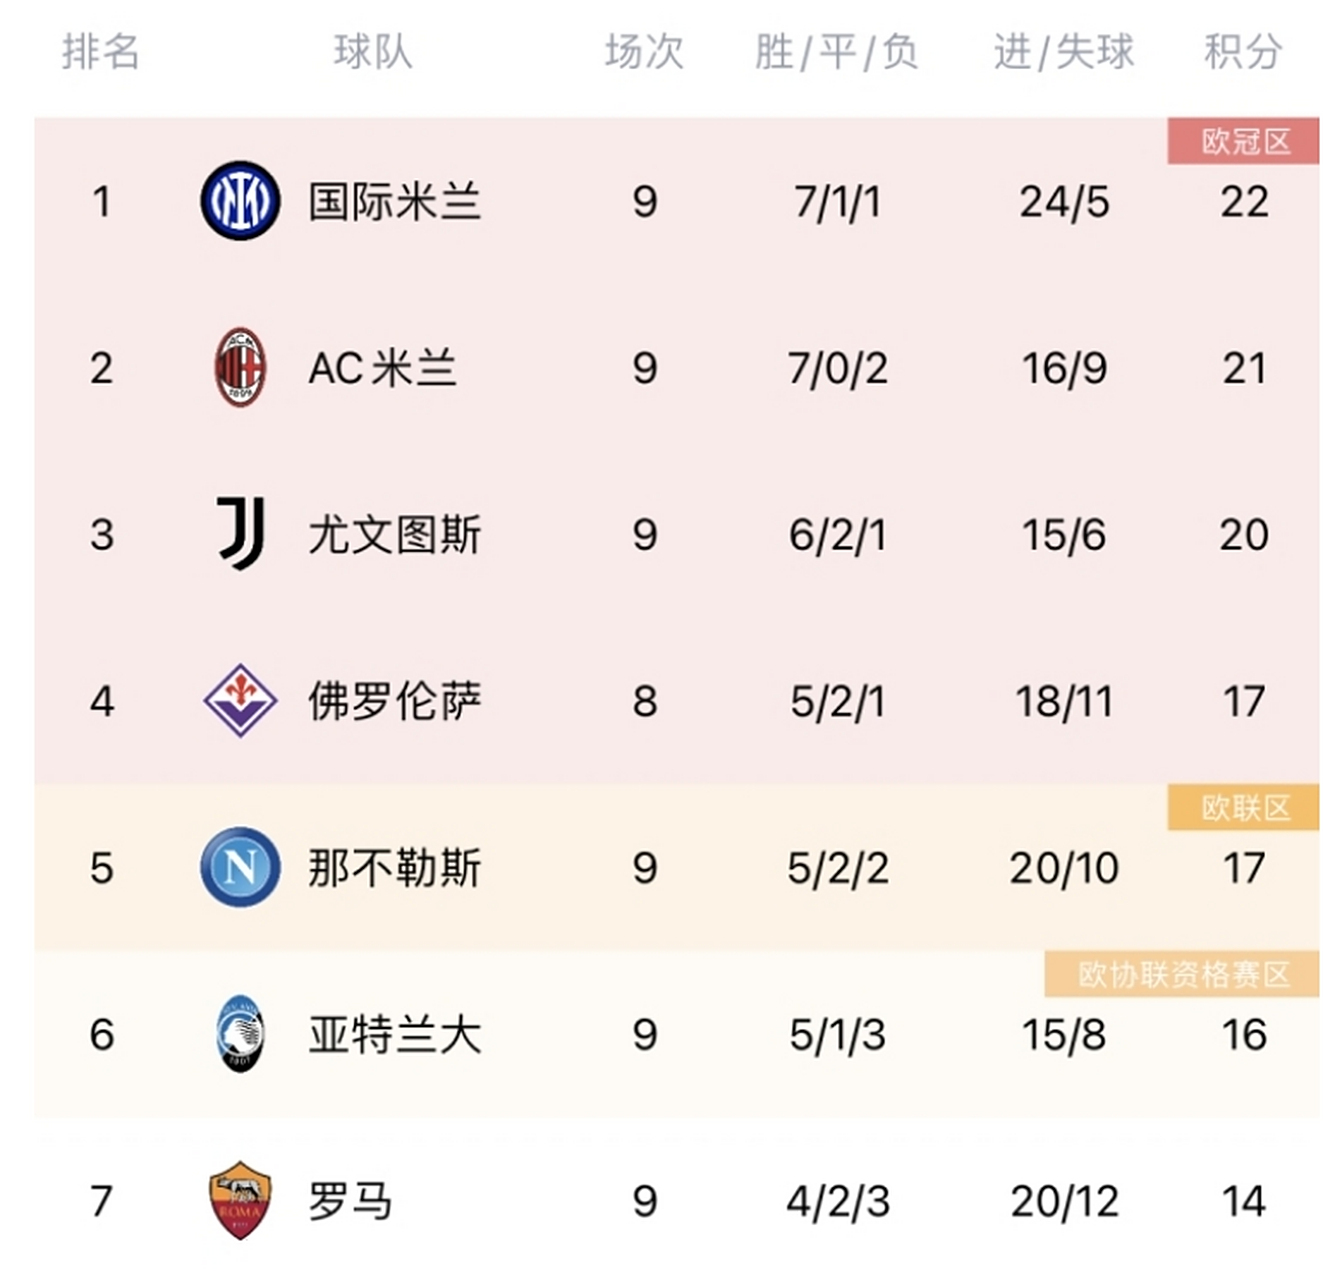
Task: Select the 胜/平/负 column header
Action: 836,52
